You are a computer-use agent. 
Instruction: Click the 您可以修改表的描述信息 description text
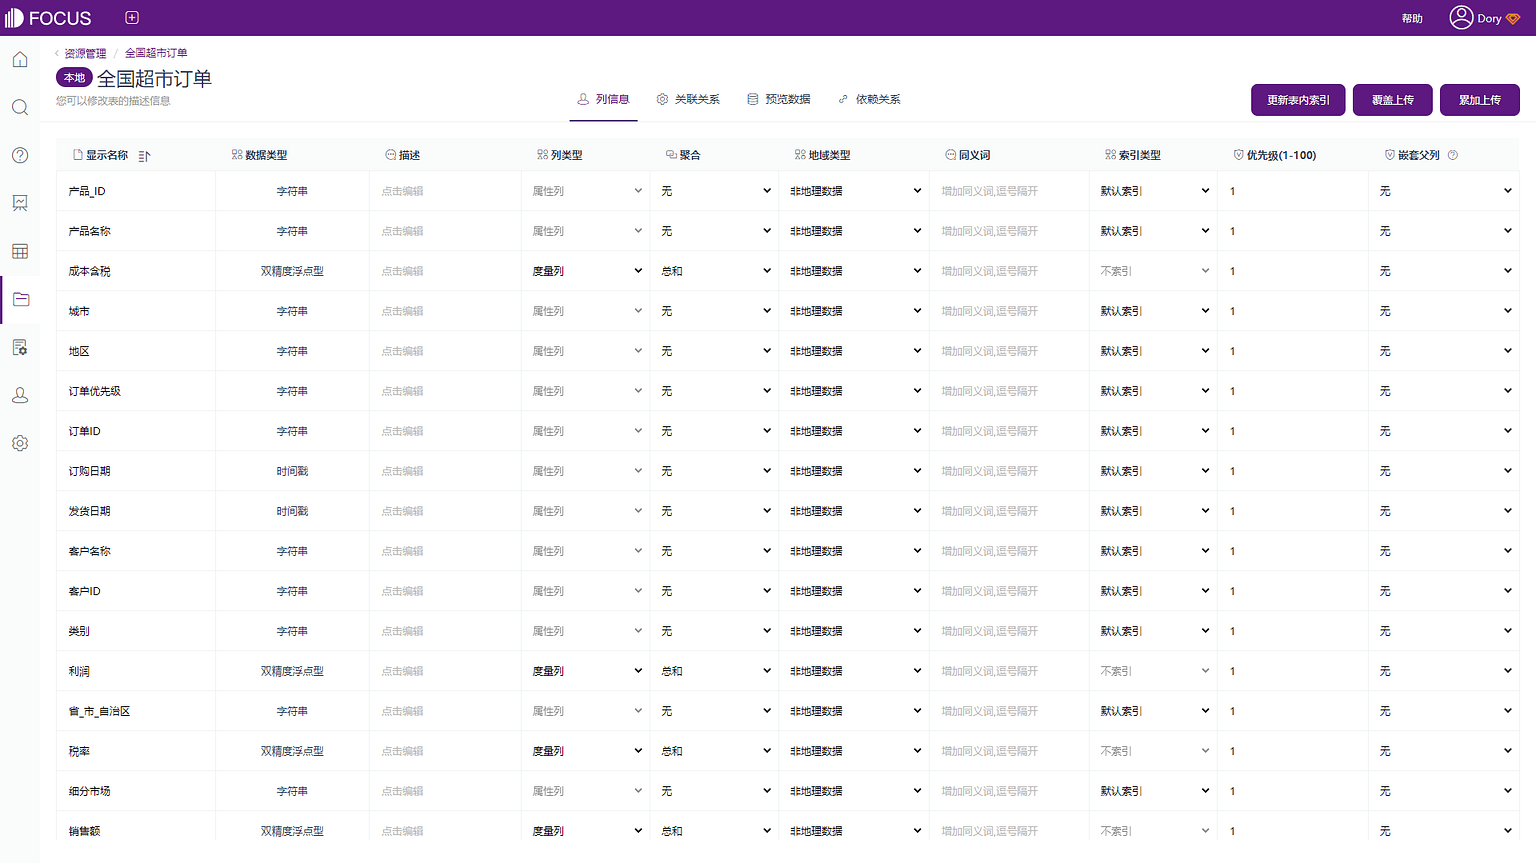coord(113,101)
